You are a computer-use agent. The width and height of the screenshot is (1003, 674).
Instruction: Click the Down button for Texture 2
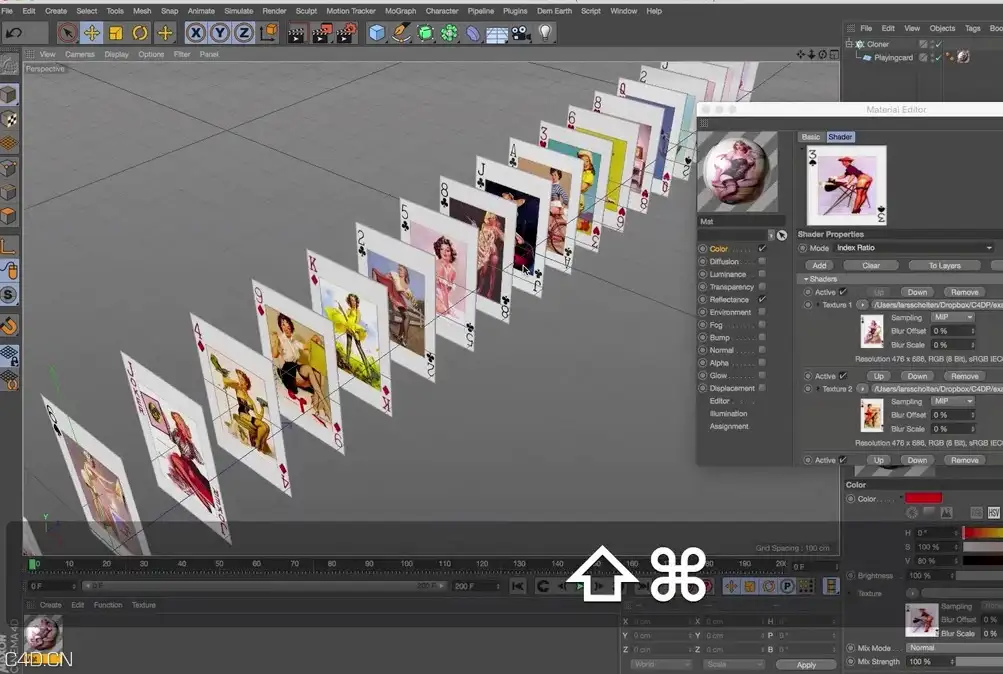click(x=917, y=376)
